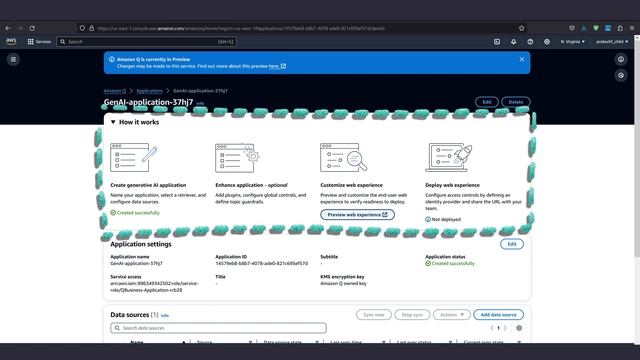Open the Services grid menu
This screenshot has width=640, height=360.
click(x=39, y=42)
